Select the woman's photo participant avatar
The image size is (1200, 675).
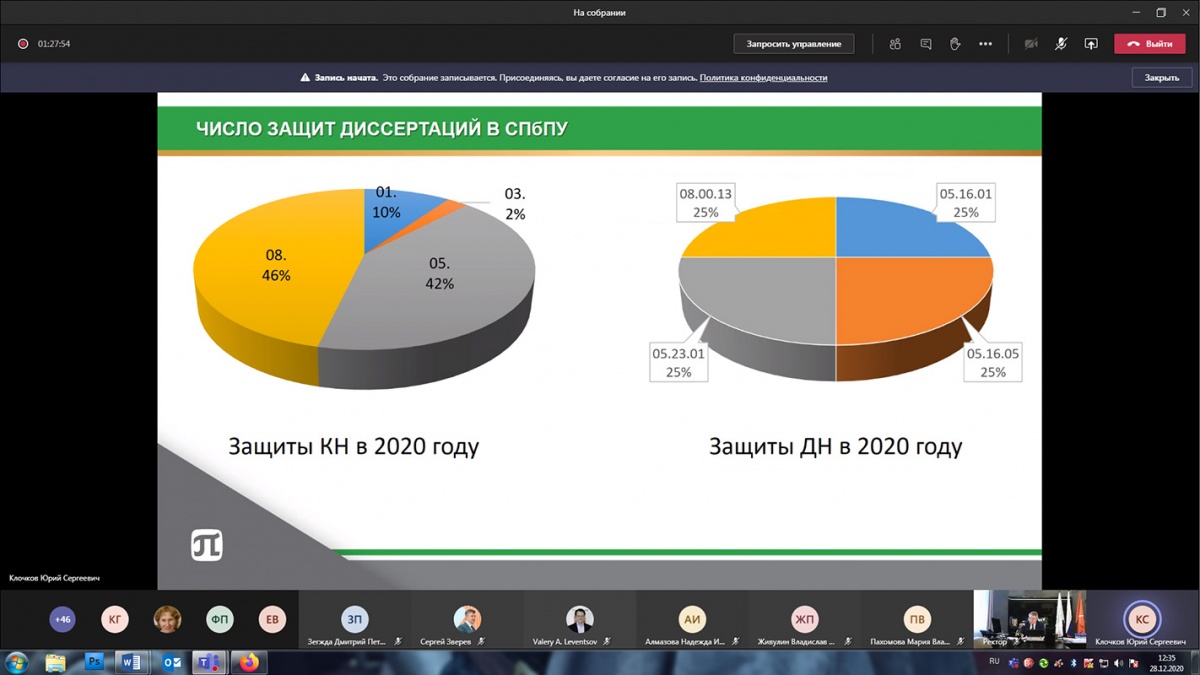pos(167,619)
